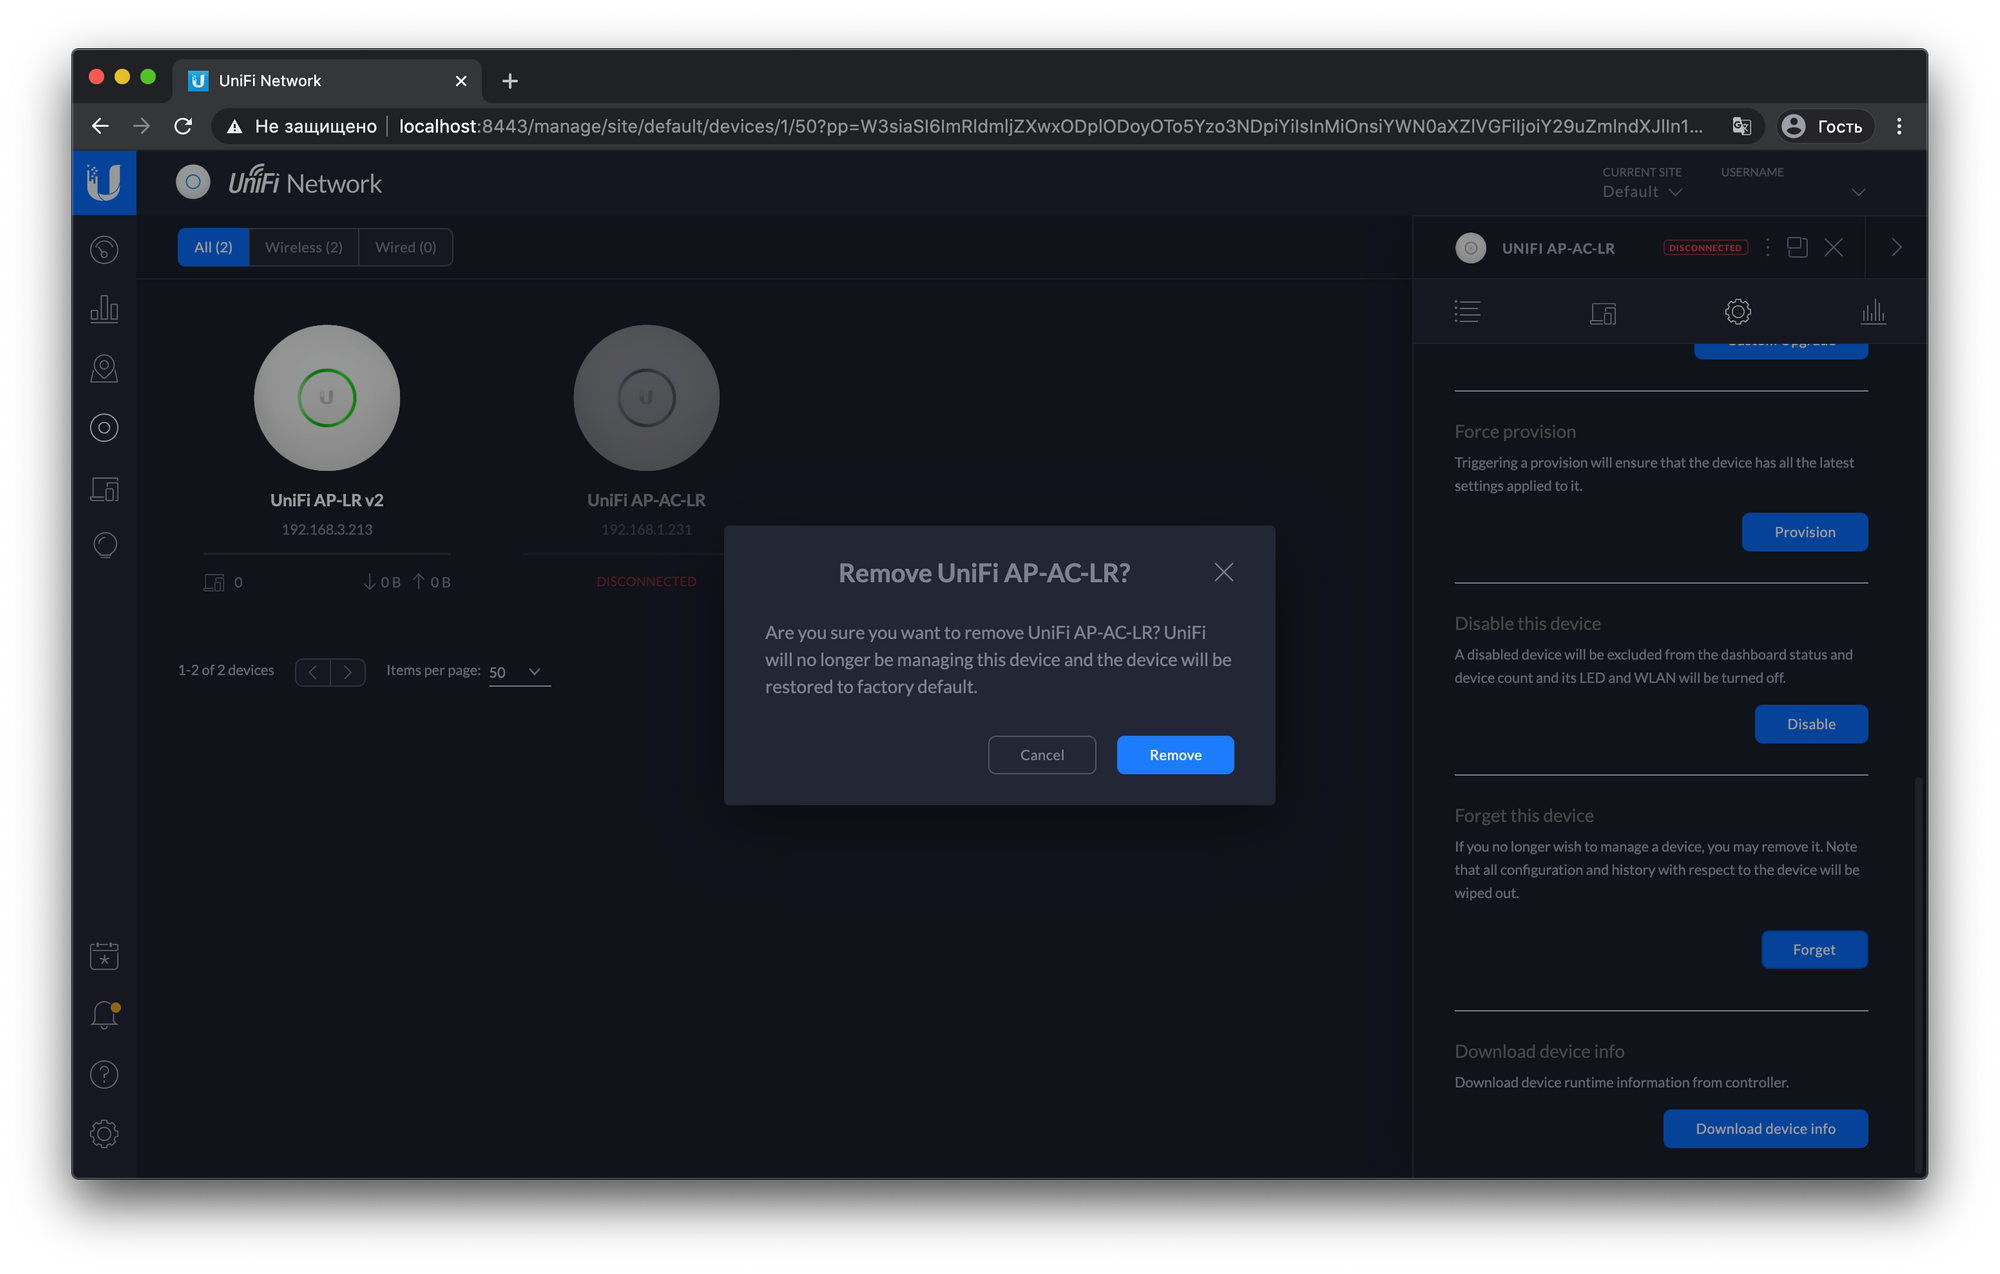Select the All (2) filter toggle
The height and width of the screenshot is (1274, 2000).
(212, 247)
